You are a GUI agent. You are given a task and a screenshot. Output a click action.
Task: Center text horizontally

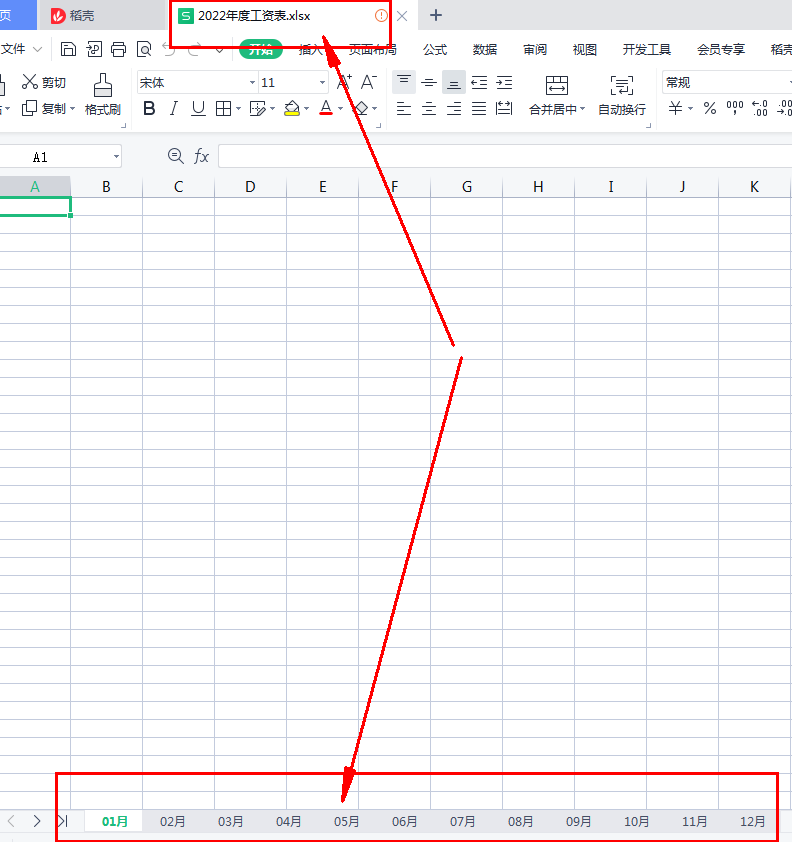[x=428, y=108]
